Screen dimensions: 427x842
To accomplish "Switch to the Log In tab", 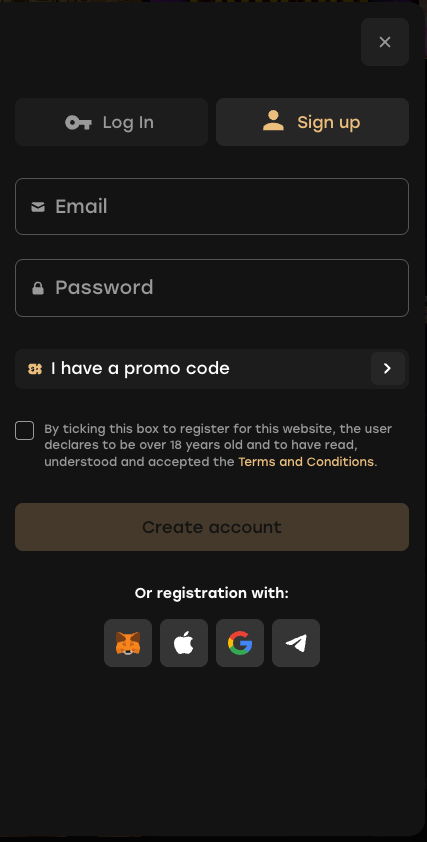I will (x=111, y=122).
